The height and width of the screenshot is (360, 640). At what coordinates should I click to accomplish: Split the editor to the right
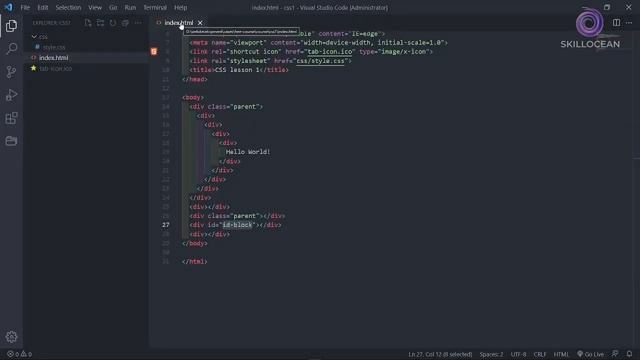616,23
